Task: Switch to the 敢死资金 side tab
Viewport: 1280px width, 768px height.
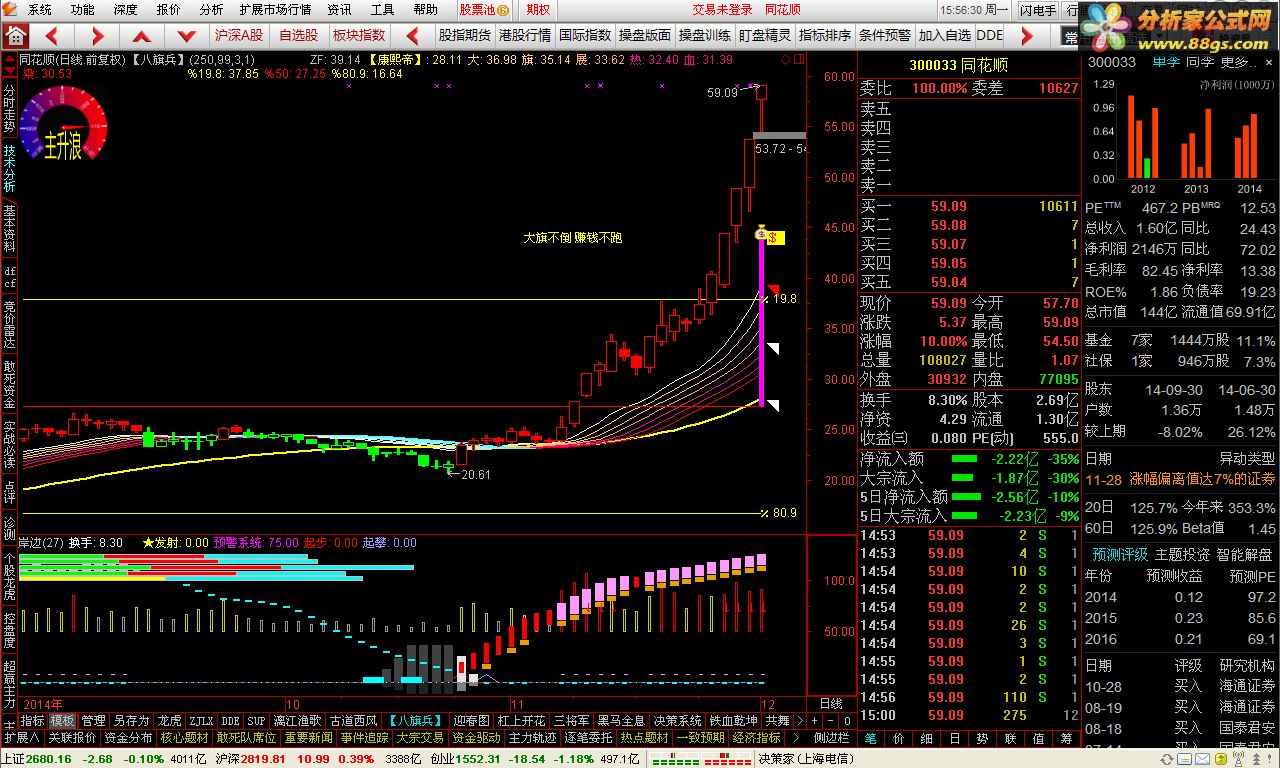Action: (x=9, y=384)
